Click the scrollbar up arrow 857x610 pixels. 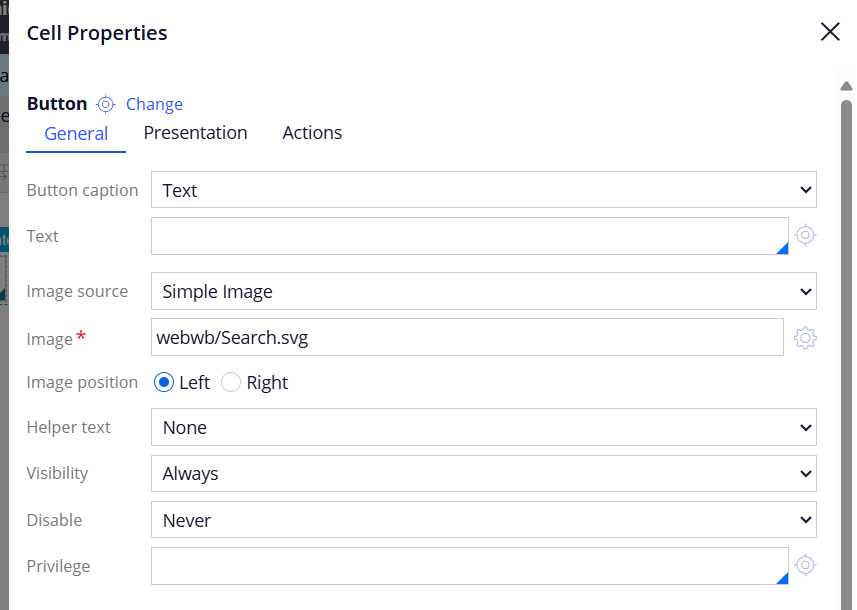pos(846,86)
